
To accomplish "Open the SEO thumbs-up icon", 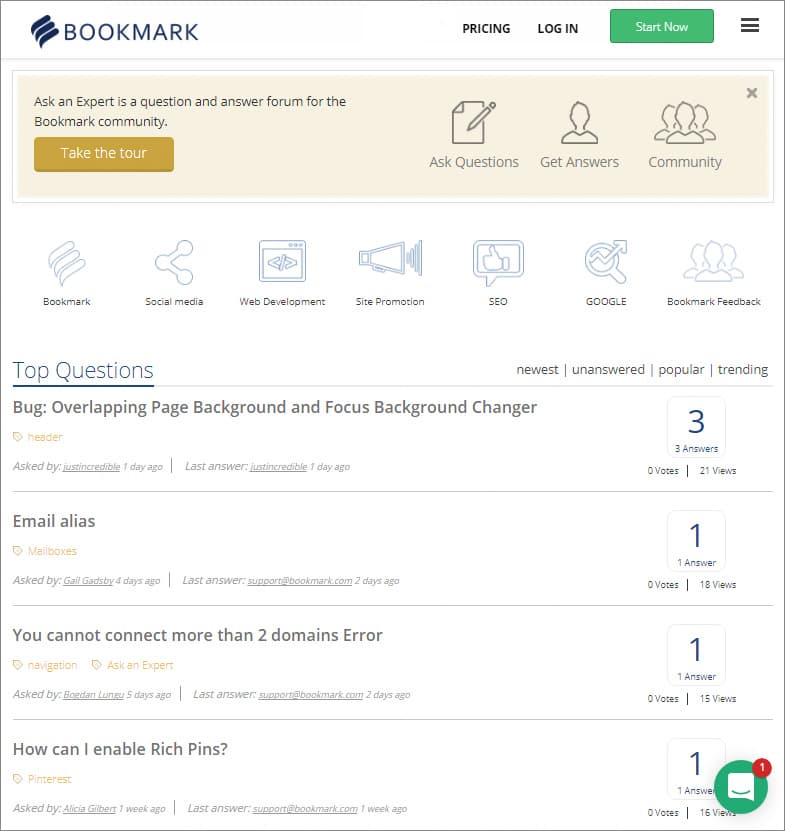I will (x=498, y=263).
